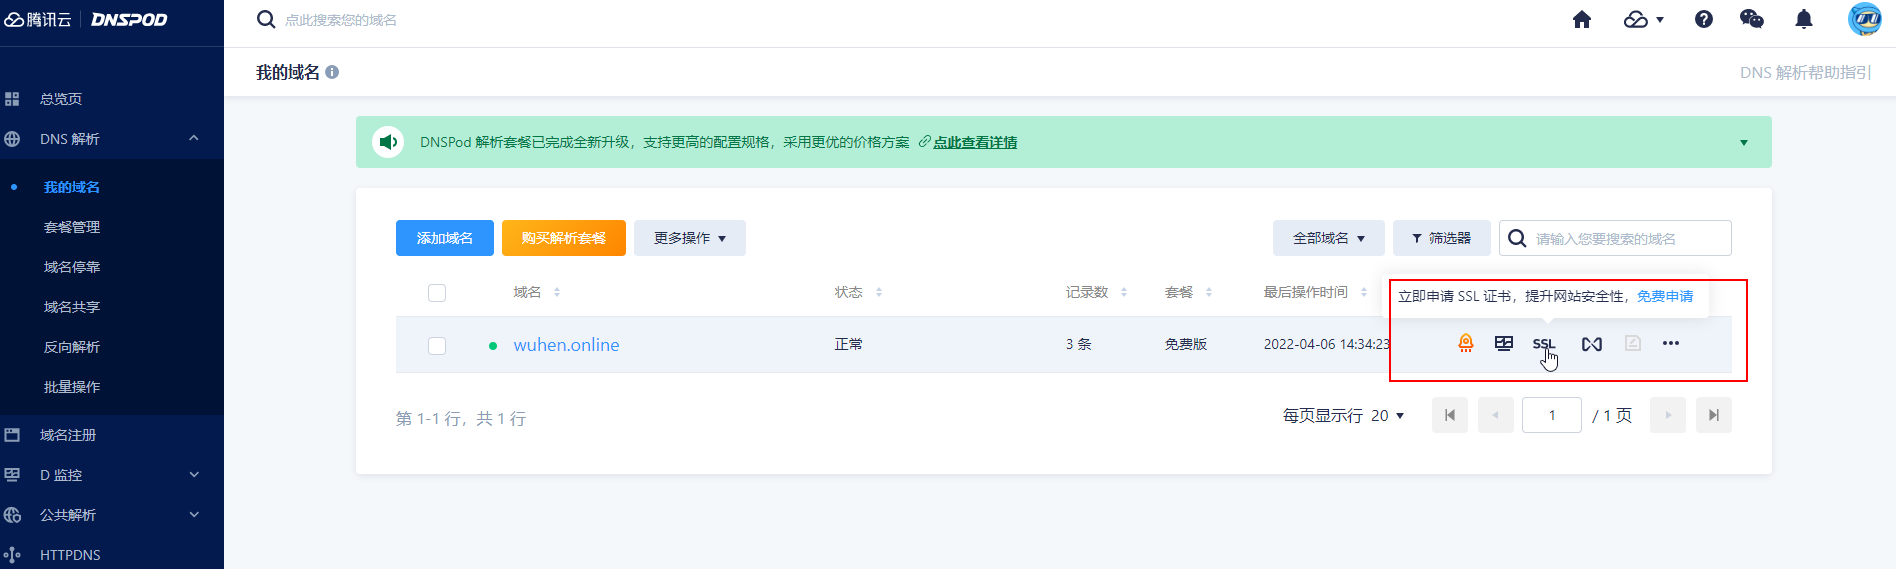Image resolution: width=1896 pixels, height=569 pixels.
Task: Change rows per page dropdown showing 20
Action: (1387, 416)
